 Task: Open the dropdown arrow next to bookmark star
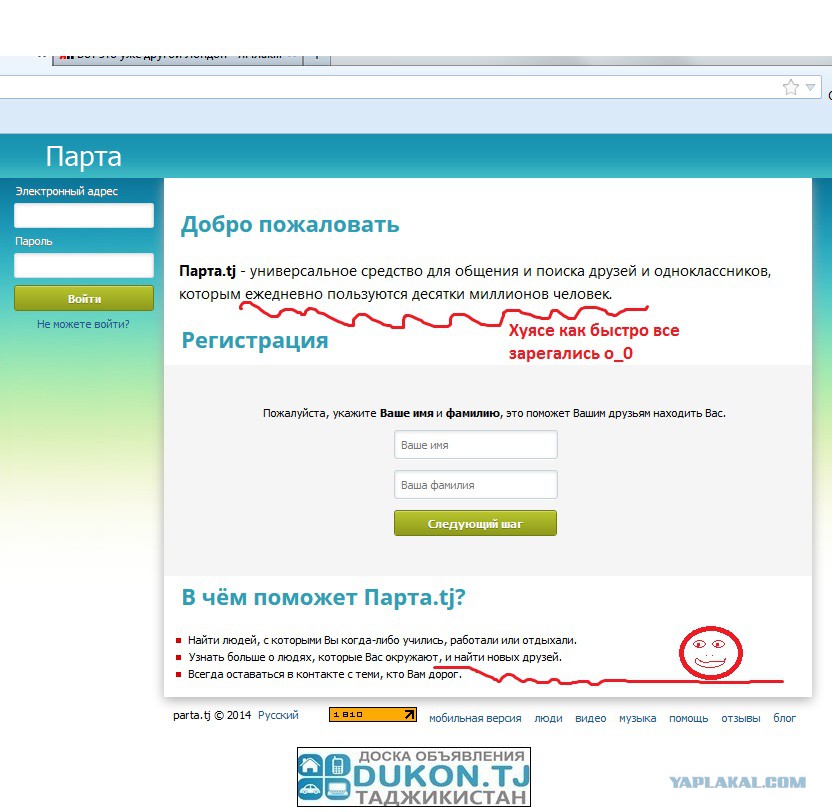[810, 87]
